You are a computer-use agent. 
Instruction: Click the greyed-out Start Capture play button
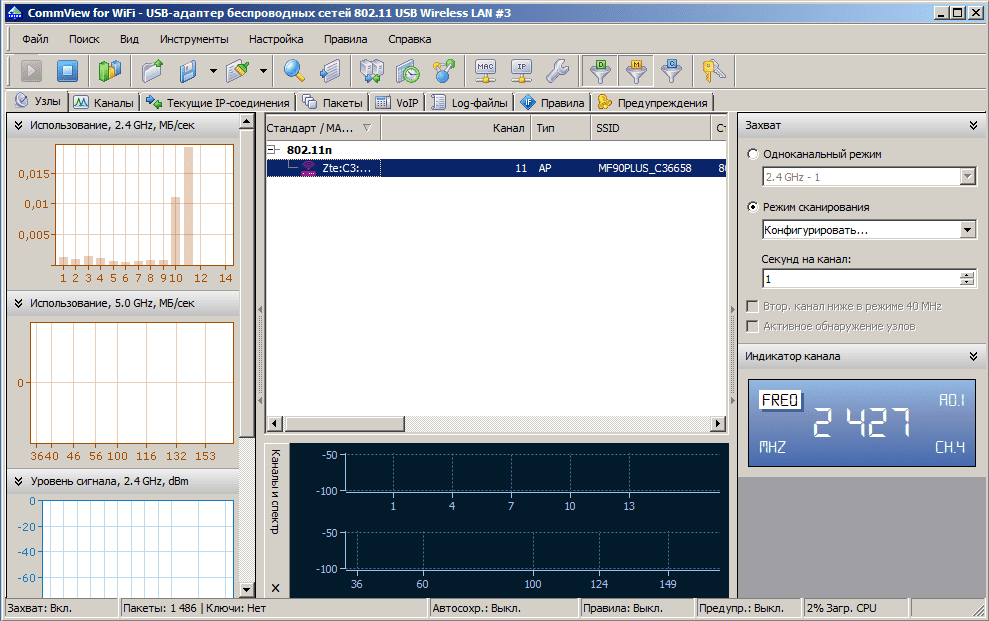tap(32, 71)
